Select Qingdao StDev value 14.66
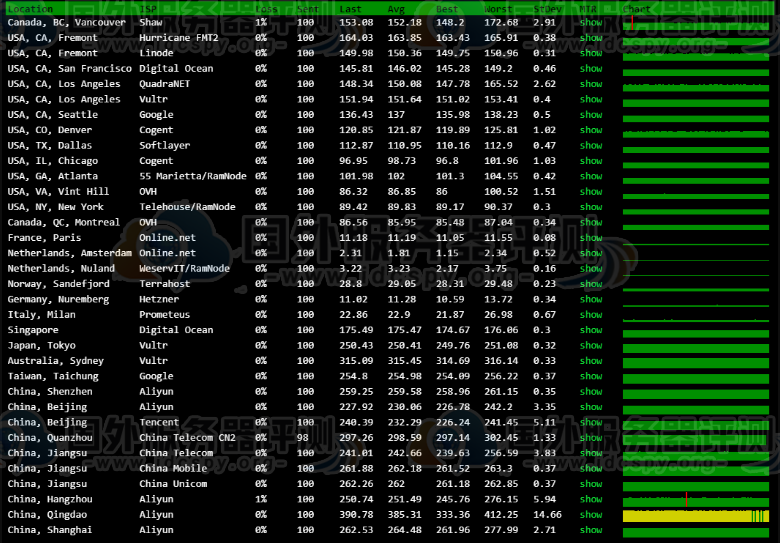The width and height of the screenshot is (780, 543). (x=547, y=515)
